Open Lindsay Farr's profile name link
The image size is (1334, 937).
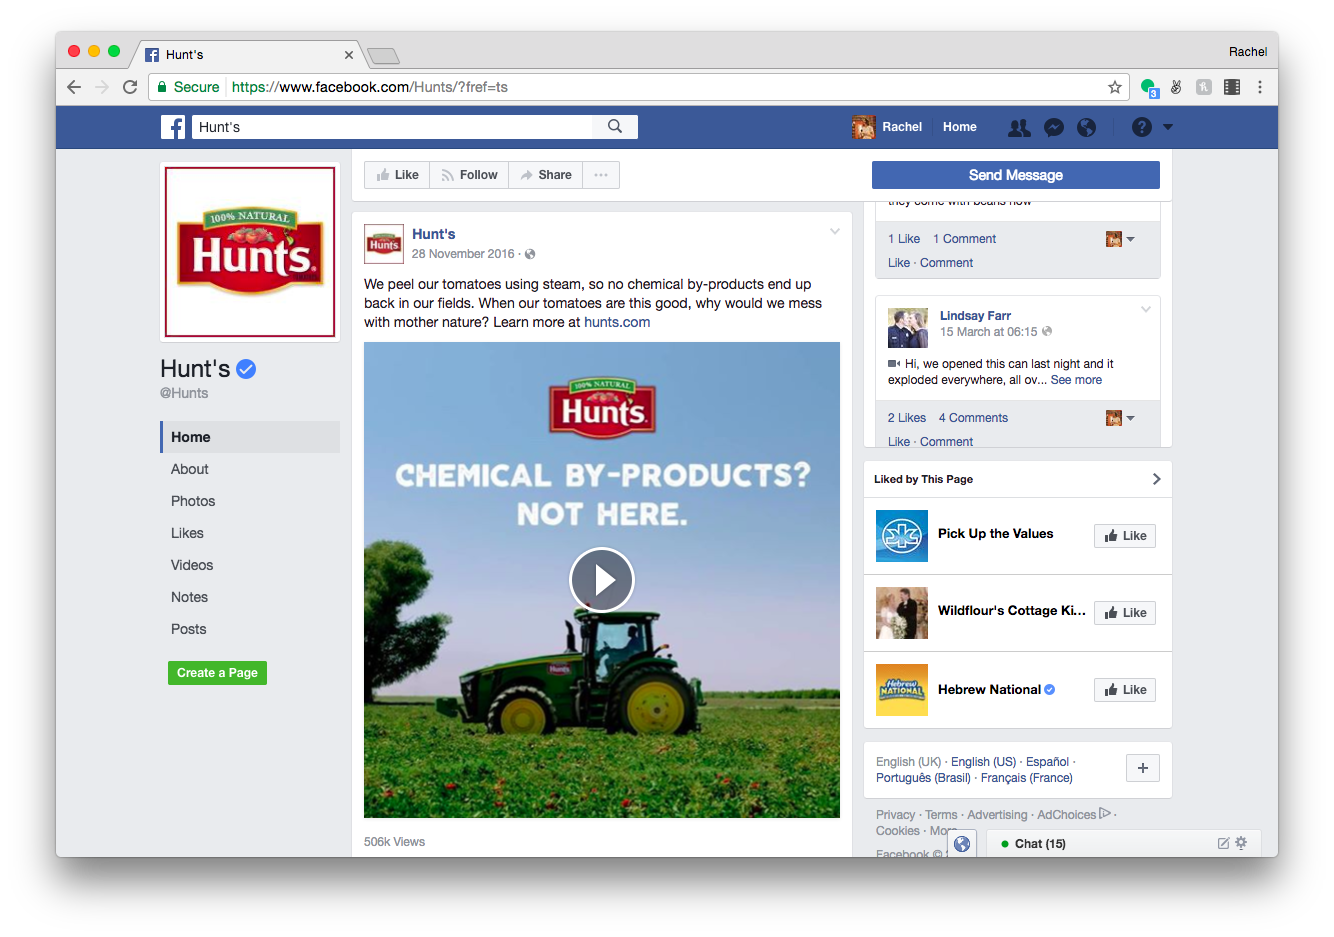pos(975,316)
